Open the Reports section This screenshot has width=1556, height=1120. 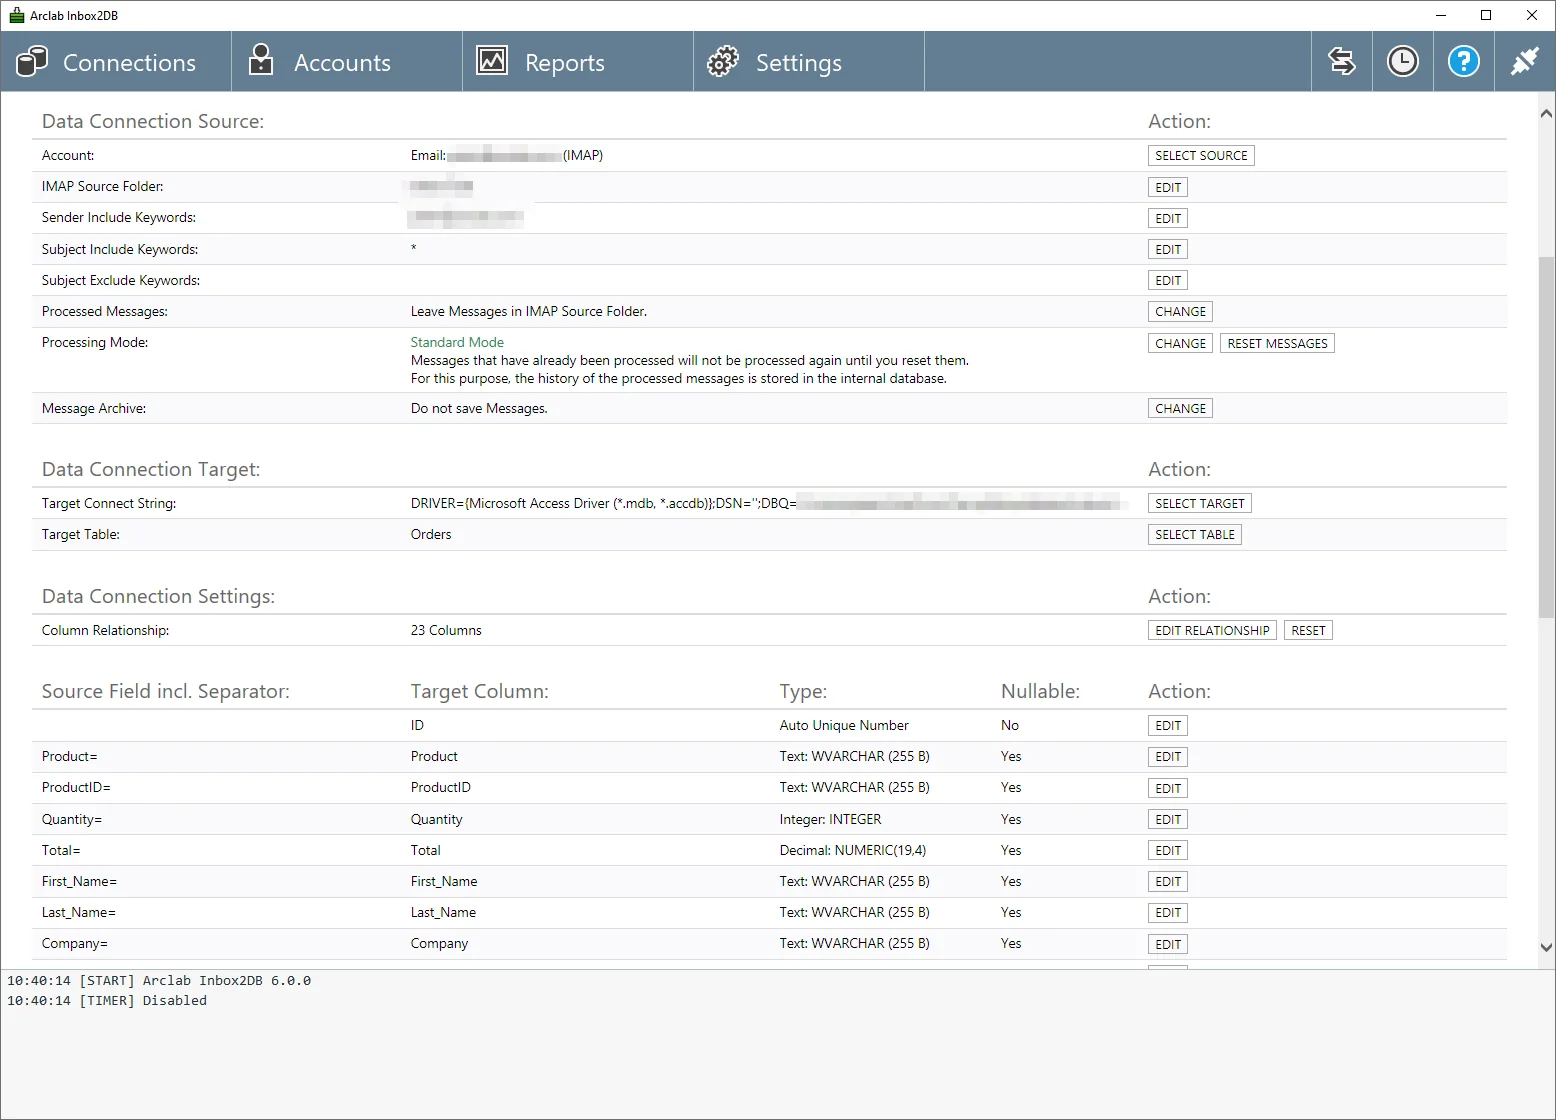578,62
